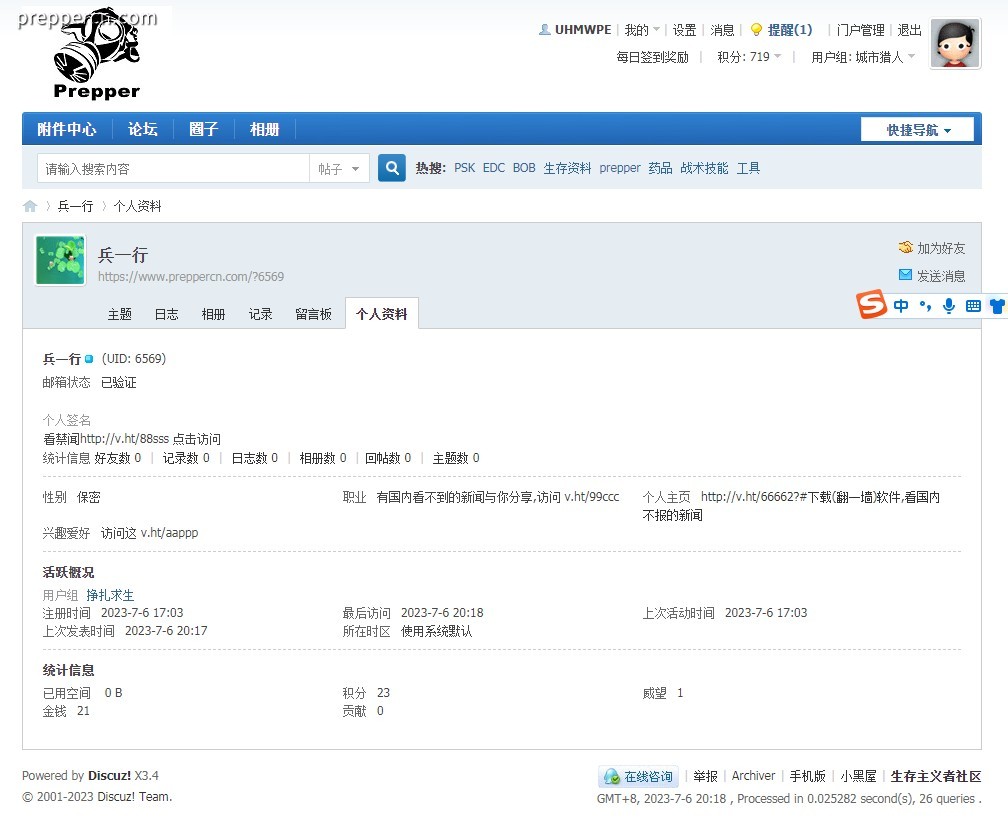Click the online status icon beside 兵一行
The width and height of the screenshot is (1008, 825).
89,359
